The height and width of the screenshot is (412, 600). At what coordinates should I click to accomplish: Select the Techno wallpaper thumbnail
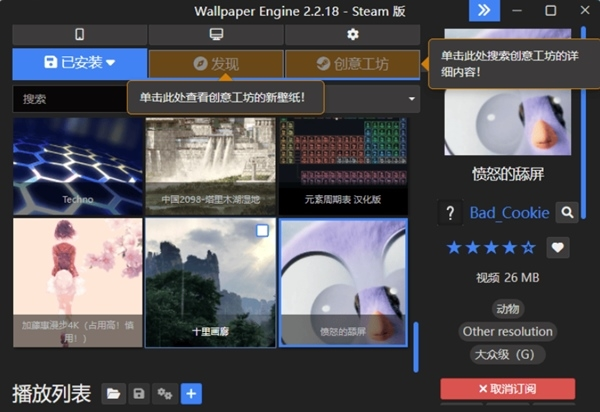[x=78, y=166]
